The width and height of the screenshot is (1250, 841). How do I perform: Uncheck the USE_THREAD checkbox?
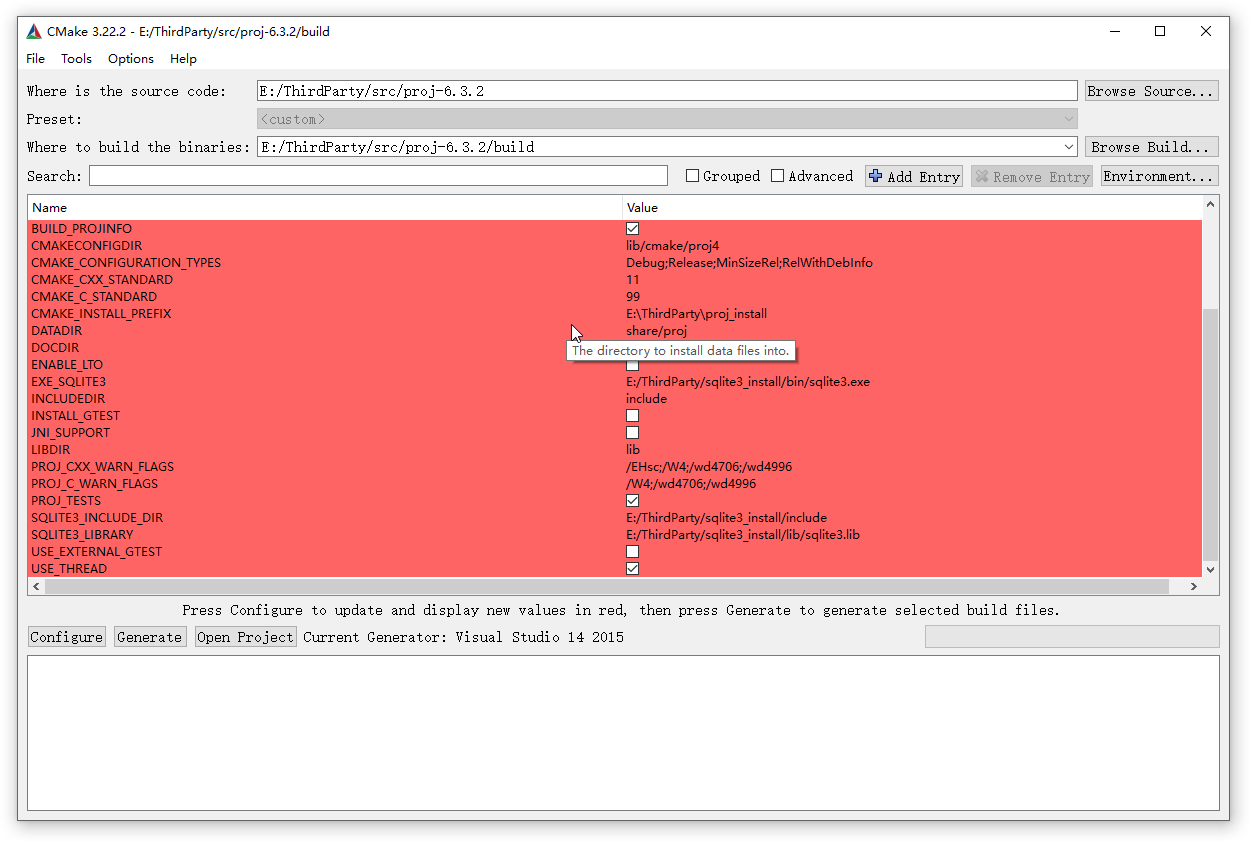[633, 569]
